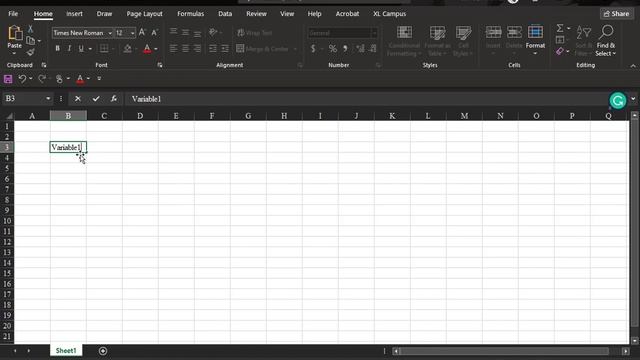Click the Format Painter brush icon
640x360 pixels.
(30, 52)
